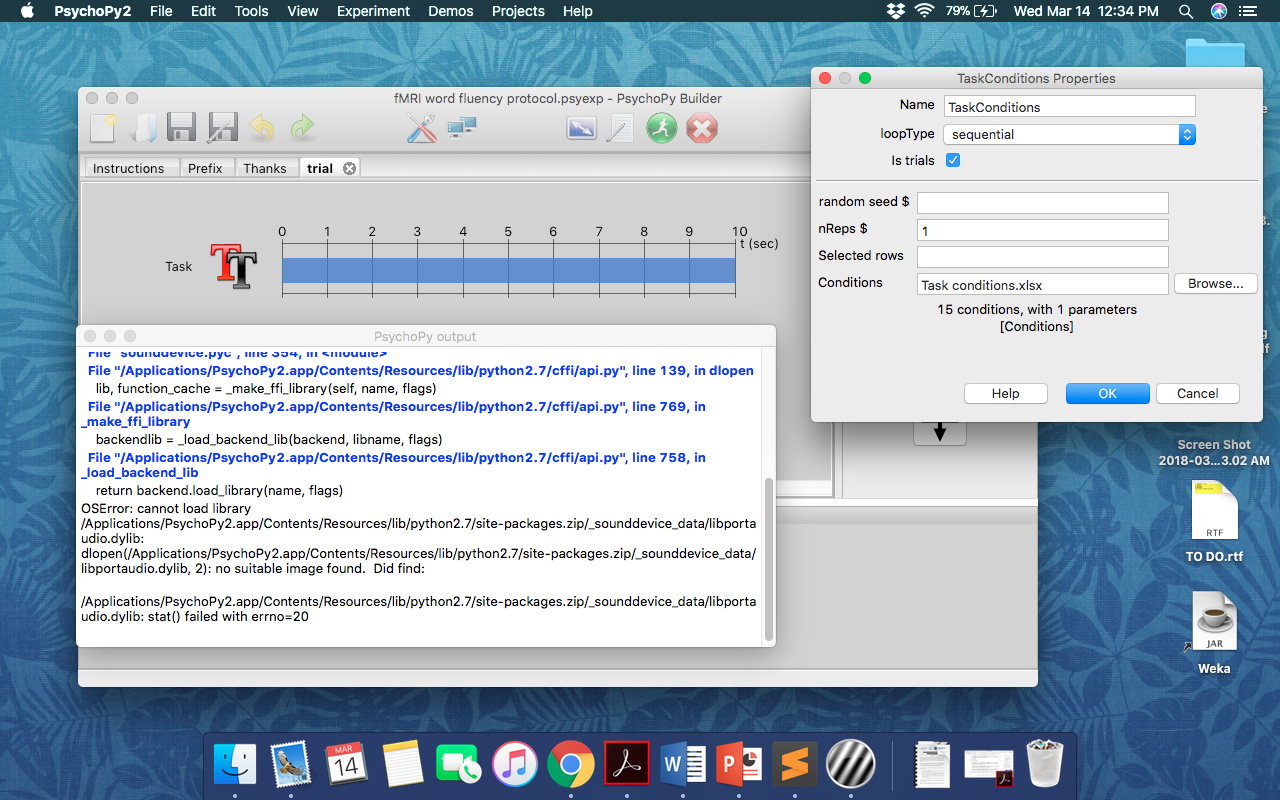The width and height of the screenshot is (1280, 800).
Task: Select the Weka JAR desktop icon
Action: pos(1214,633)
